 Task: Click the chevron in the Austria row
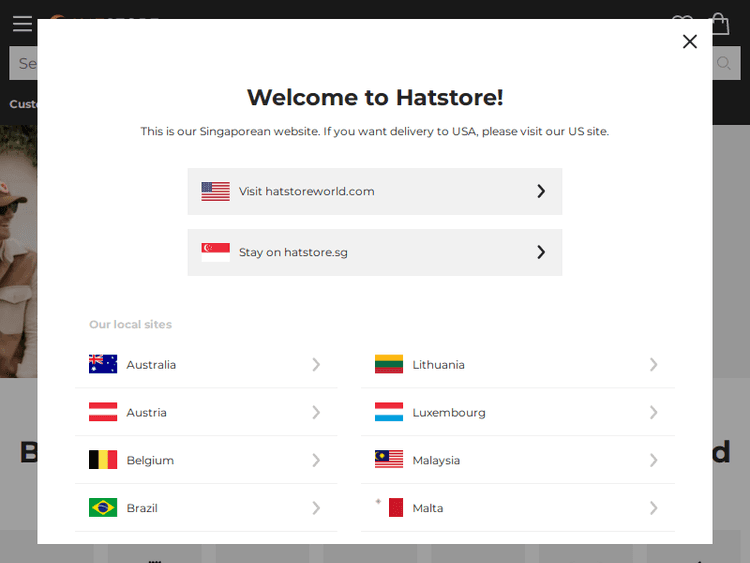[316, 412]
